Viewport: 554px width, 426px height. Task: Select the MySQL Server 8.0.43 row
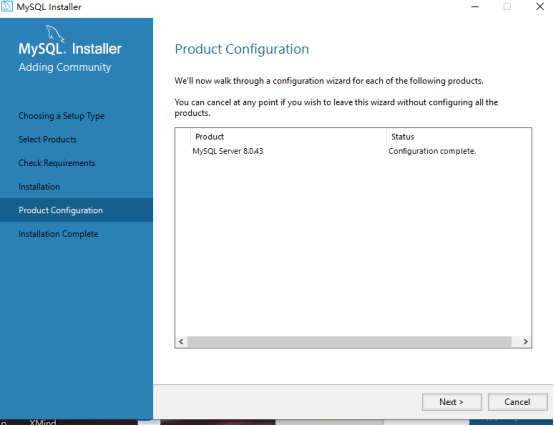tap(353, 151)
